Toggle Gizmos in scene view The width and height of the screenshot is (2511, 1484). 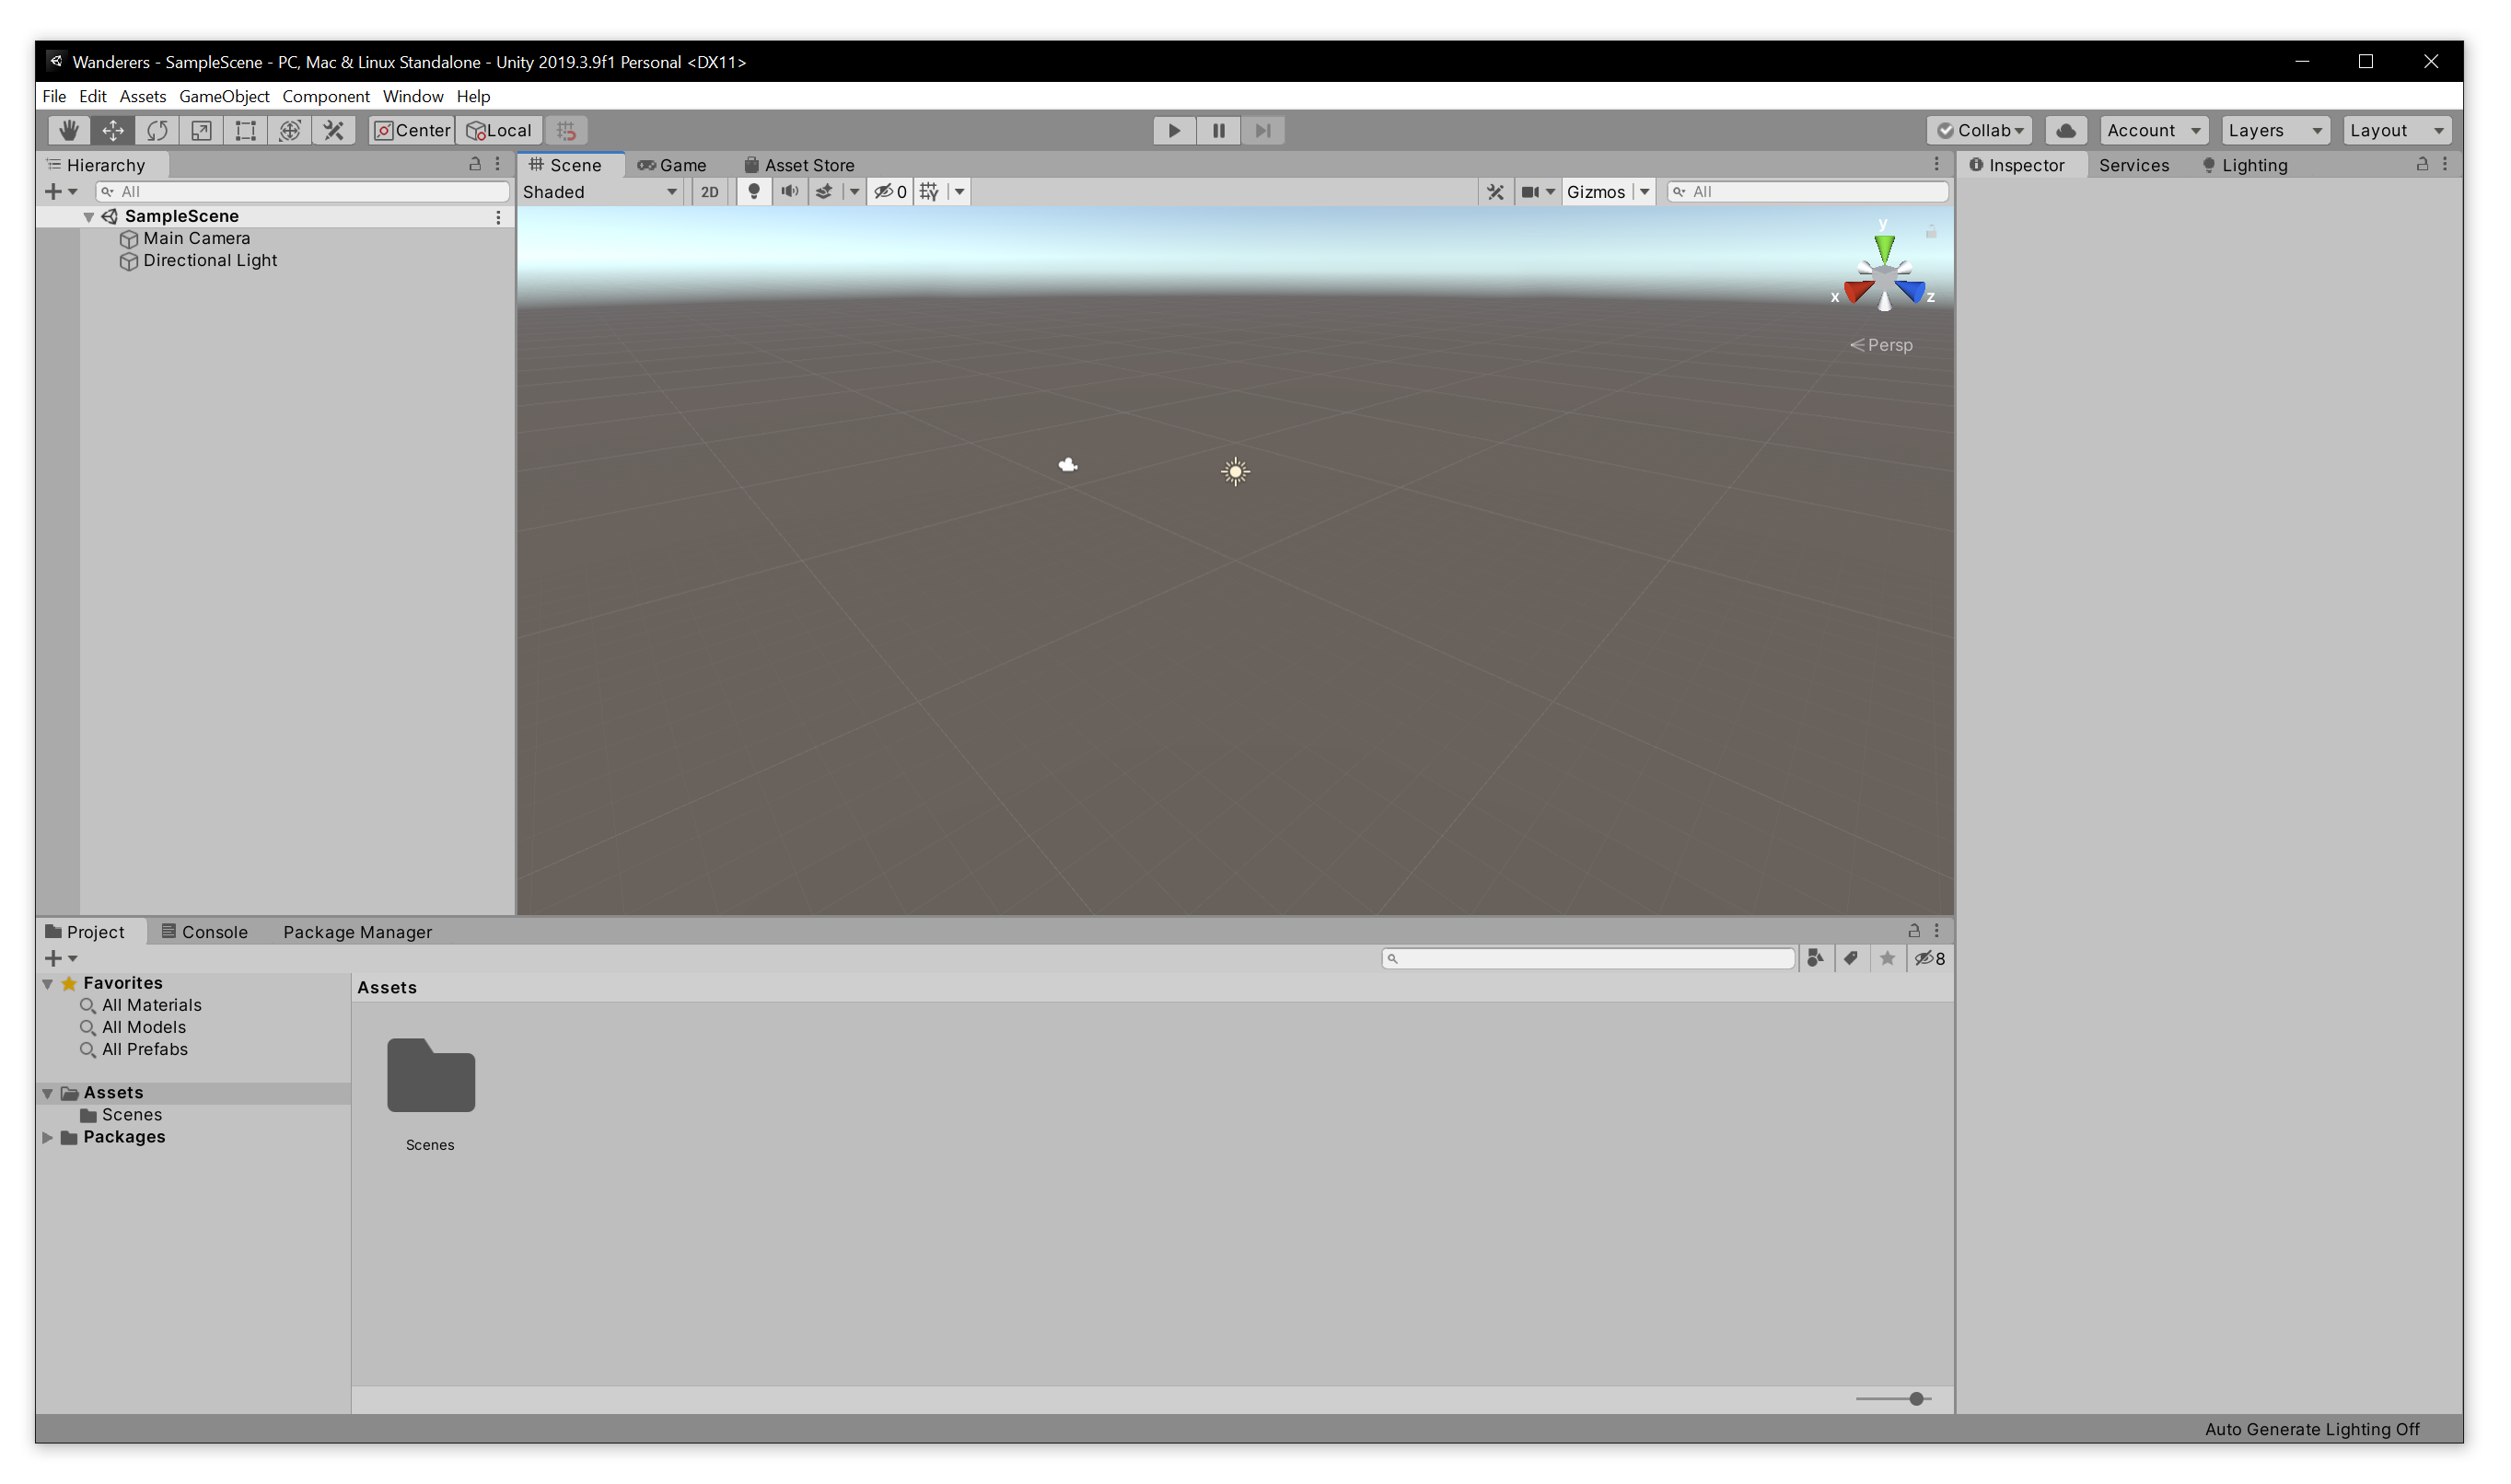click(1597, 192)
